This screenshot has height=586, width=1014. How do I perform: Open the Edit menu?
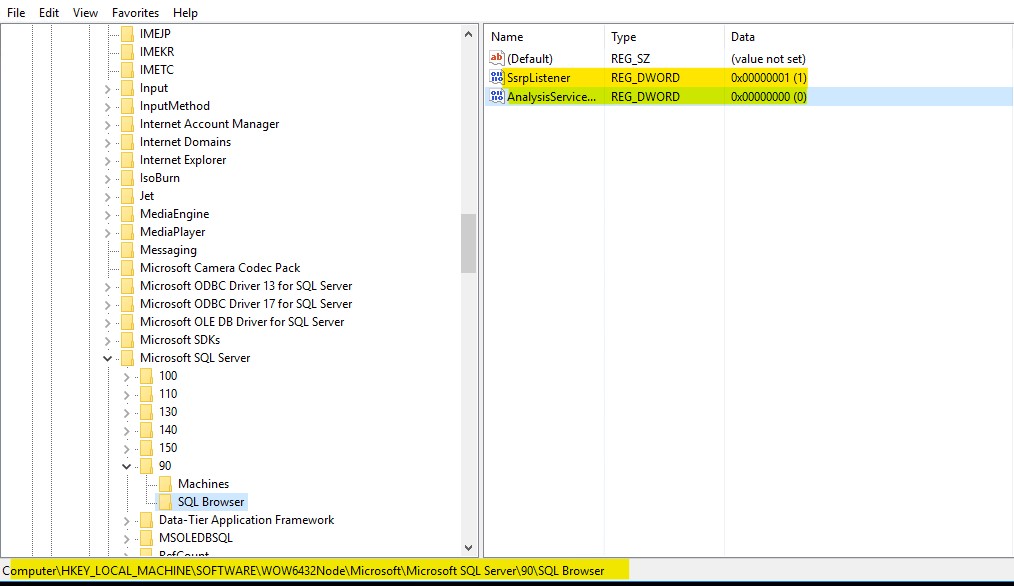click(49, 12)
